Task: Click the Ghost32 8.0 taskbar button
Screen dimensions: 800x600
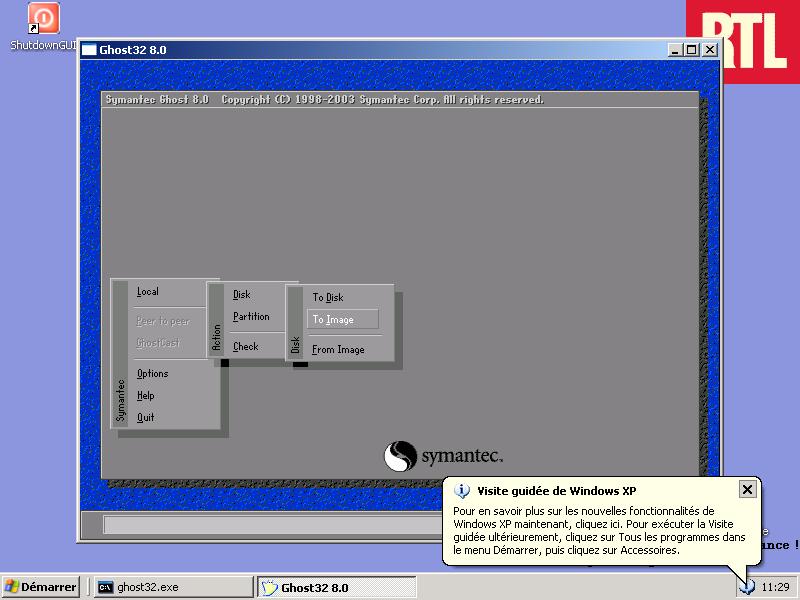Action: coord(337,587)
